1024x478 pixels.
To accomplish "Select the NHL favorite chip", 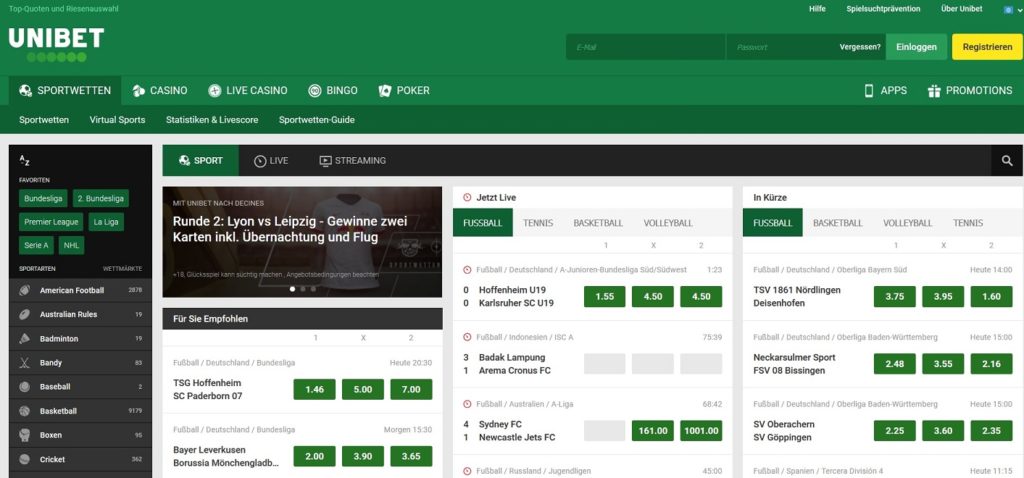I will click(x=71, y=246).
